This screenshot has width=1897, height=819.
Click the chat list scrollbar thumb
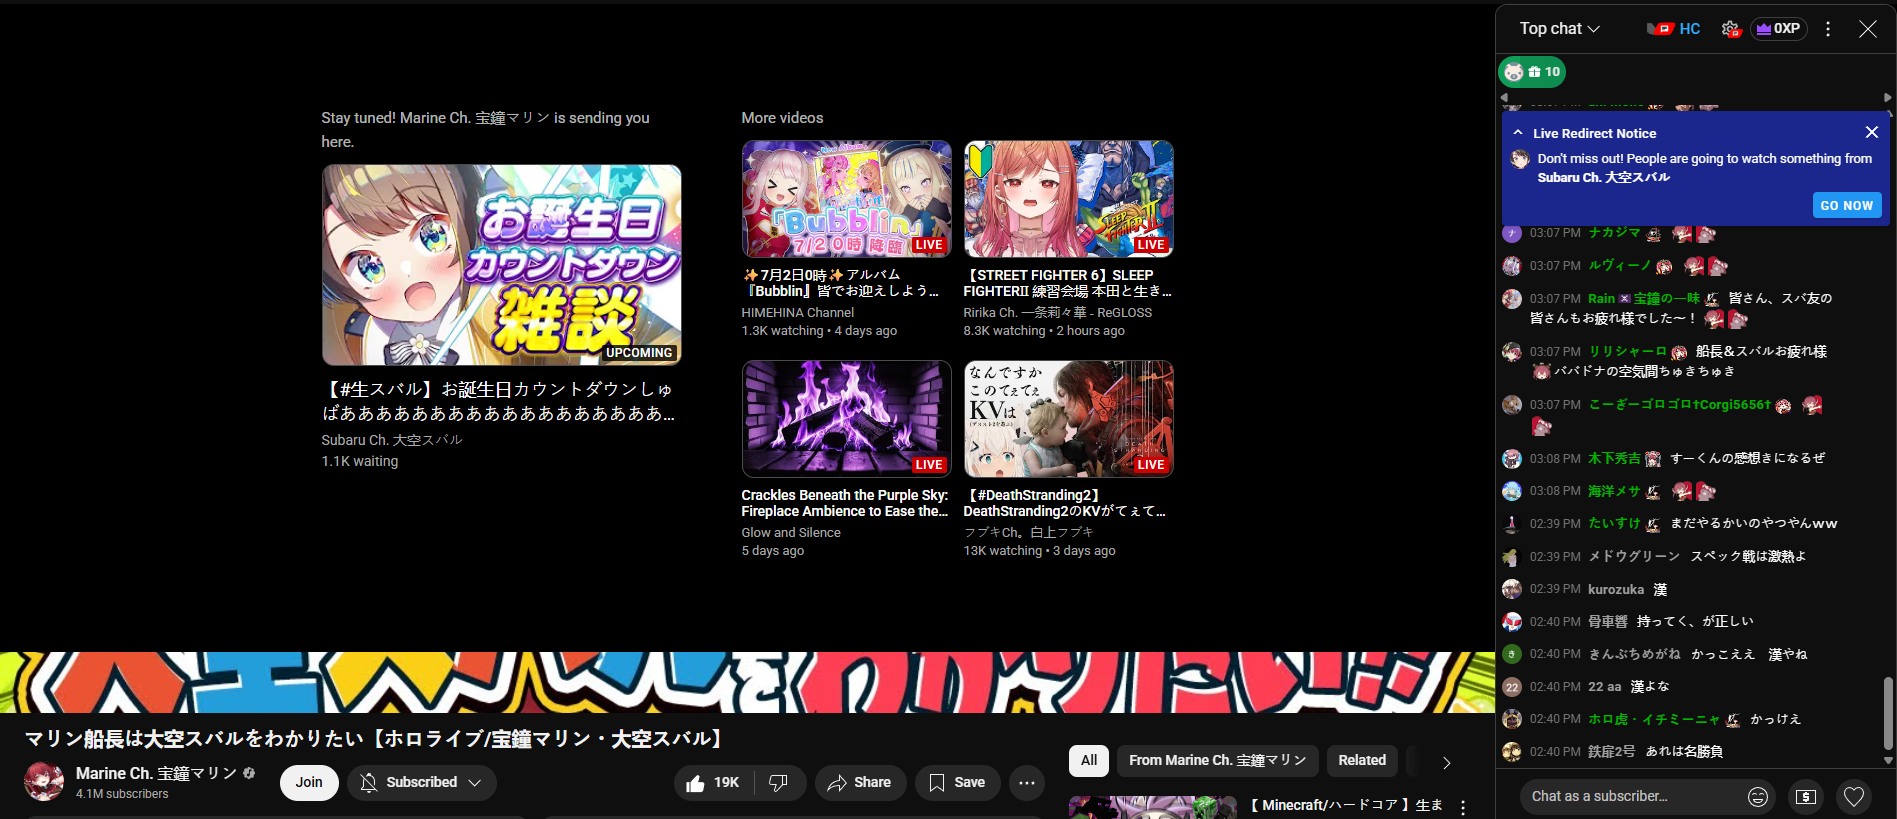[1888, 712]
